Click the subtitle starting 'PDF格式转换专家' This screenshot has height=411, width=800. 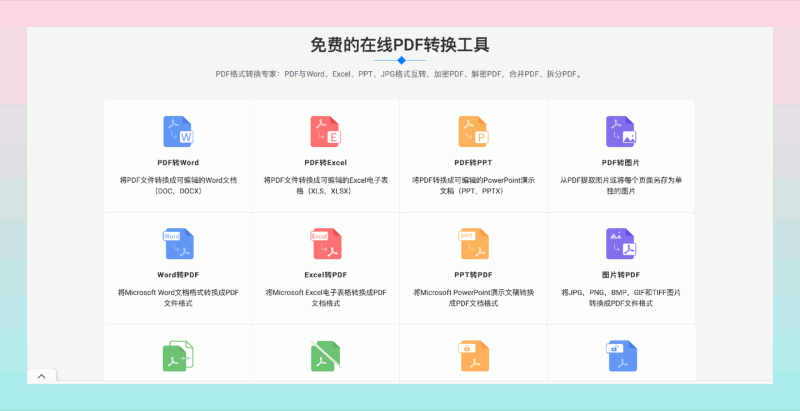400,74
